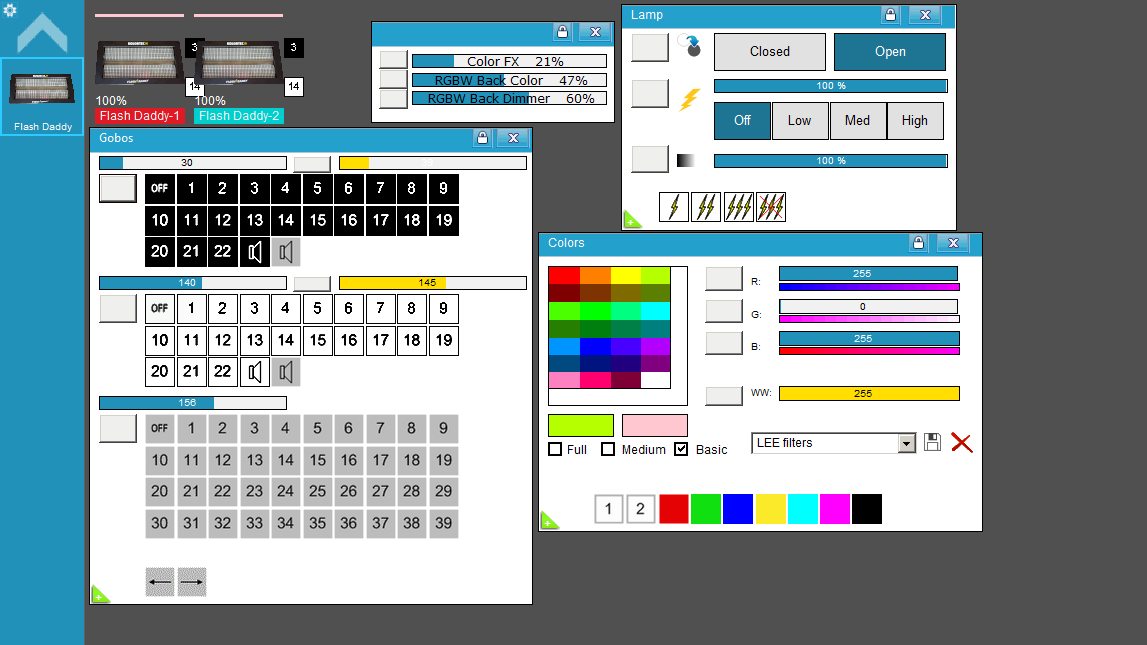Adjust the Gobos slider showing 156
Viewport: 1147px width, 645px height.
193,403
